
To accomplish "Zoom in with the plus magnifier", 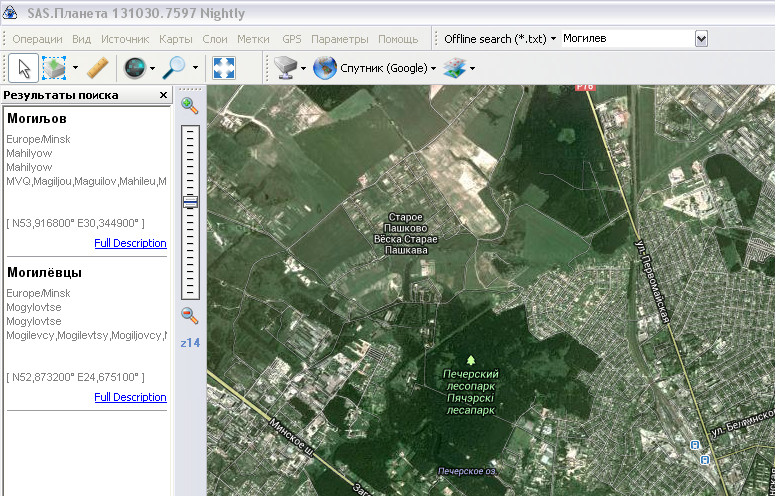I will [x=189, y=105].
